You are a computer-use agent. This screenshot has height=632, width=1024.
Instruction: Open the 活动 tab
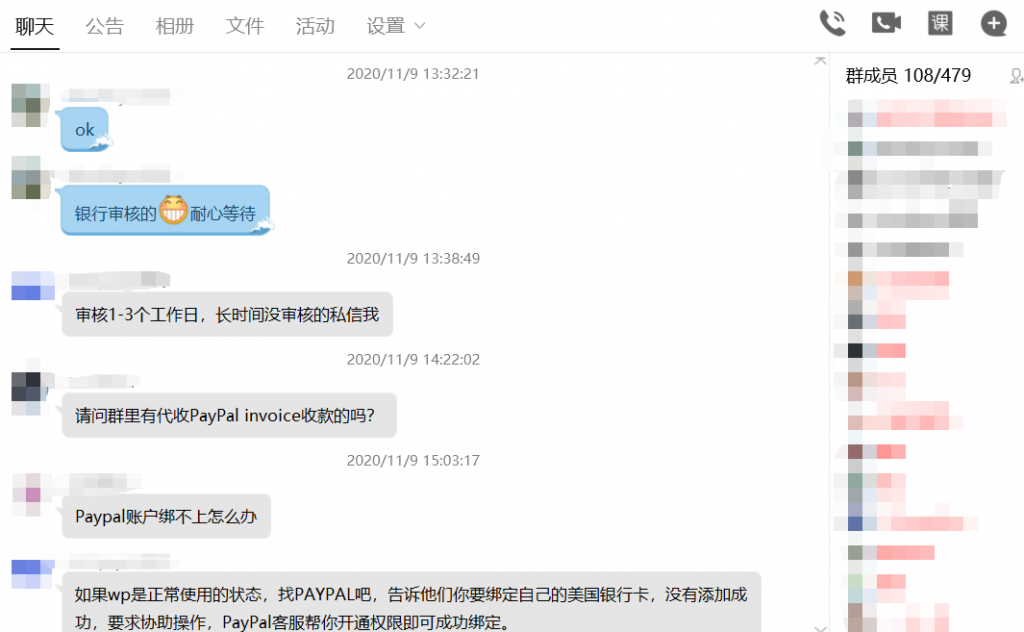pyautogui.click(x=315, y=26)
